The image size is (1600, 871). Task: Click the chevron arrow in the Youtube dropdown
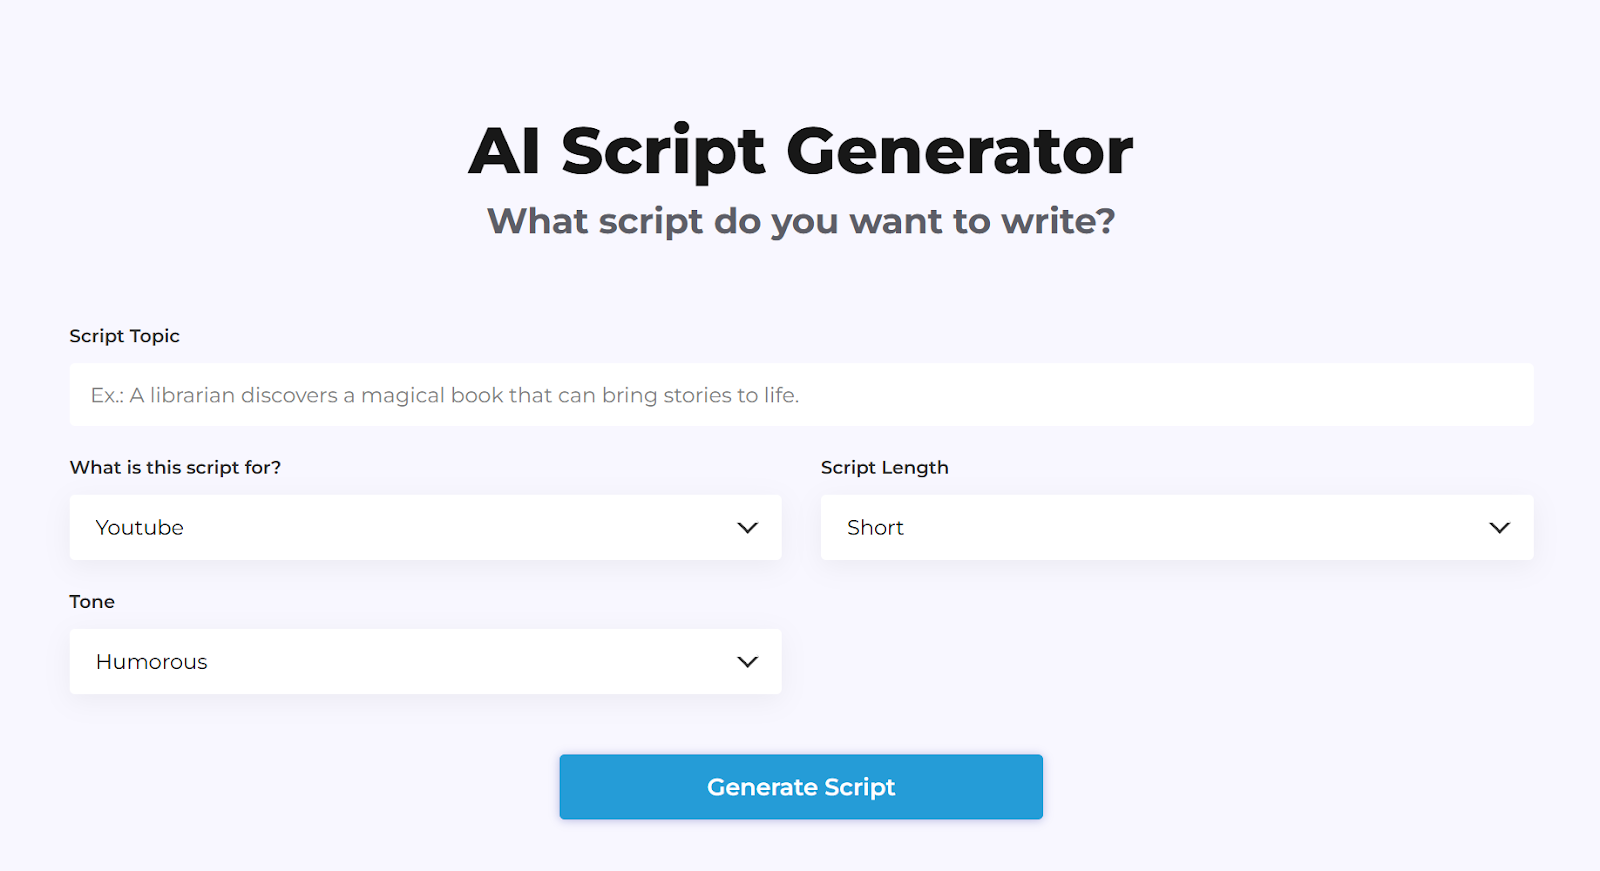click(747, 527)
